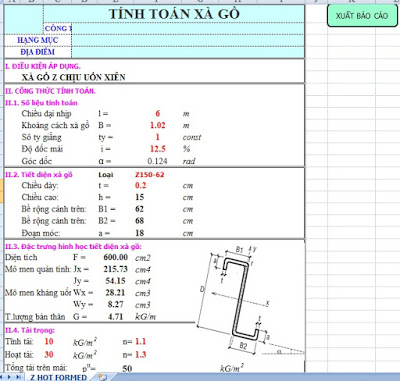Select the area value 600.00
Image resolution: width=400 pixels, height=381 pixels.
pyautogui.click(x=116, y=257)
